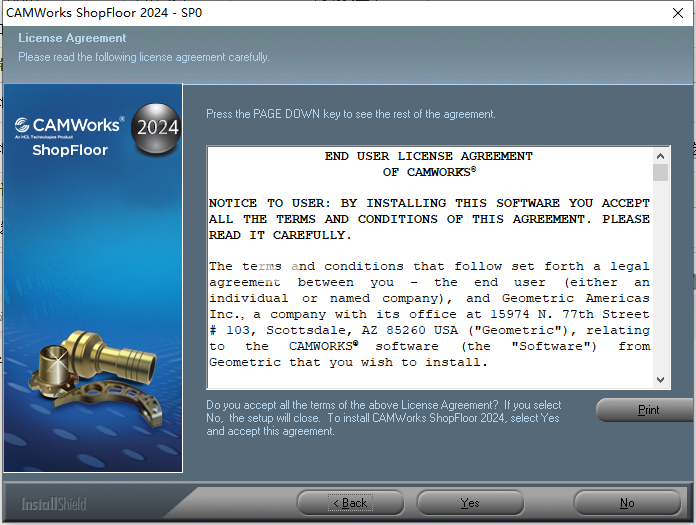
Task: Close the CAMWorks ShopFloor installer window
Action: click(x=678, y=13)
